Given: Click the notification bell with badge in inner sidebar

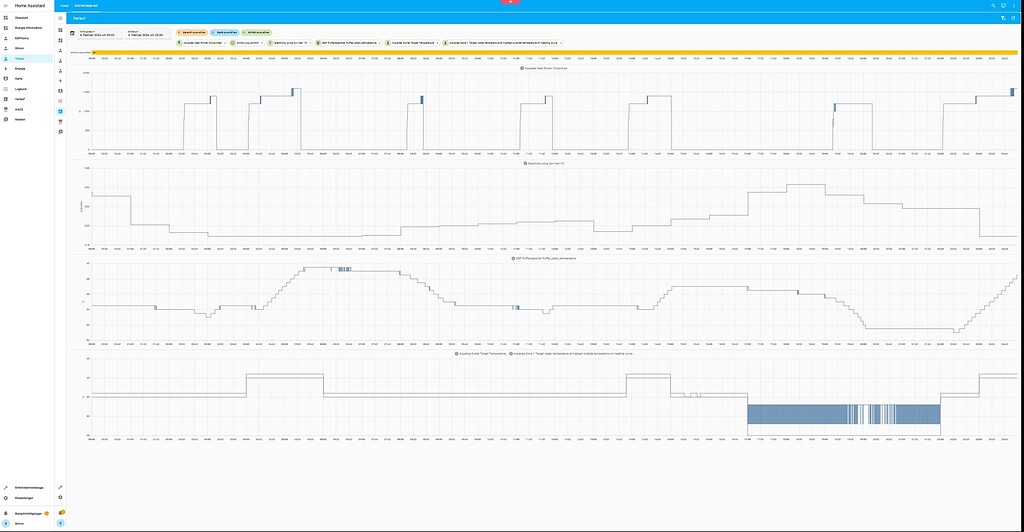Looking at the screenshot, I should [61, 513].
